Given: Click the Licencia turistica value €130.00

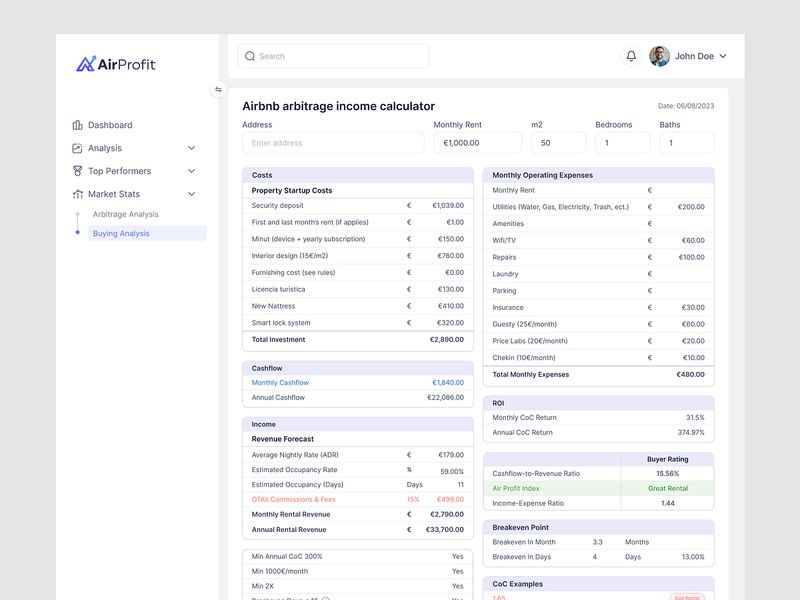Looking at the screenshot, I should [451, 289].
